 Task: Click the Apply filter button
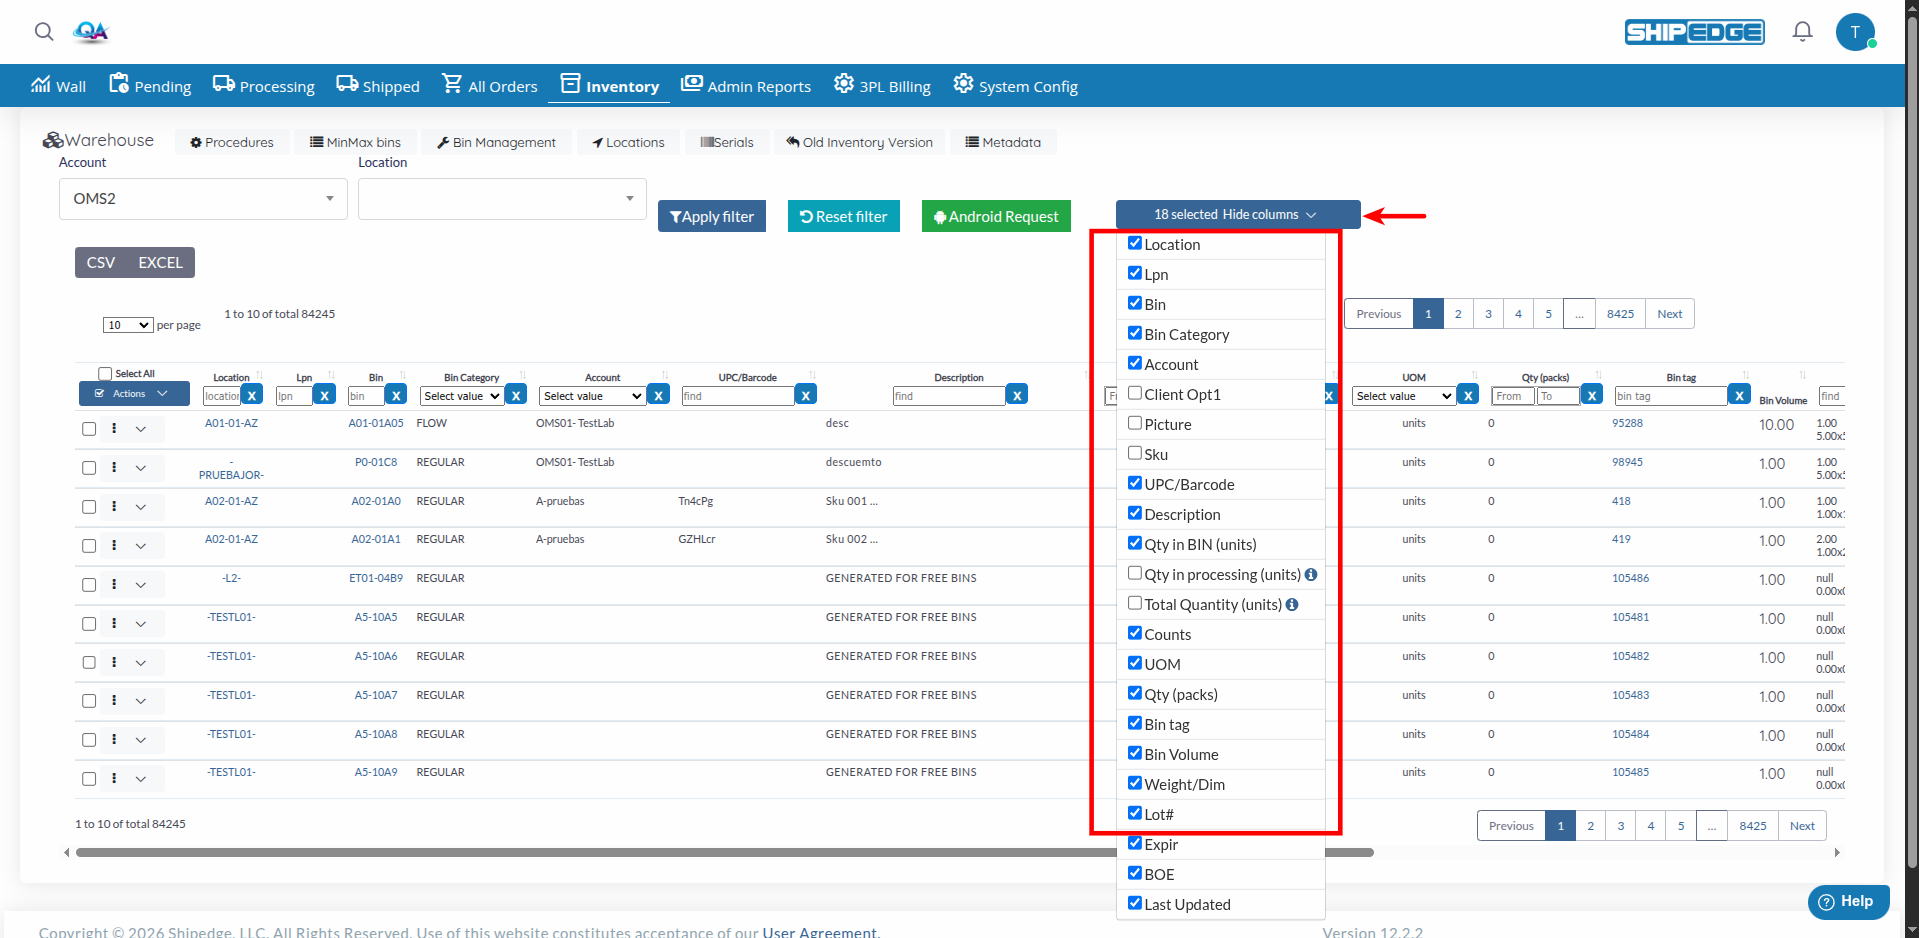711,216
